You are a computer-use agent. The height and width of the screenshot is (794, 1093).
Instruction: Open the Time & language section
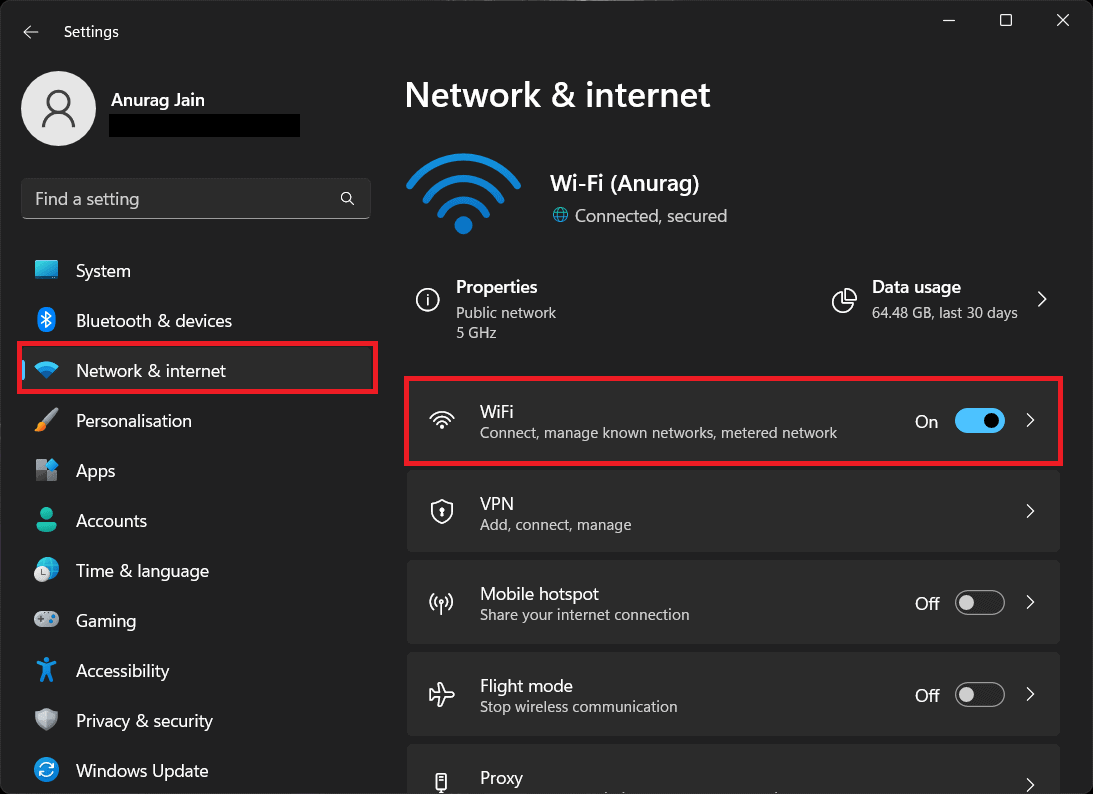[142, 571]
